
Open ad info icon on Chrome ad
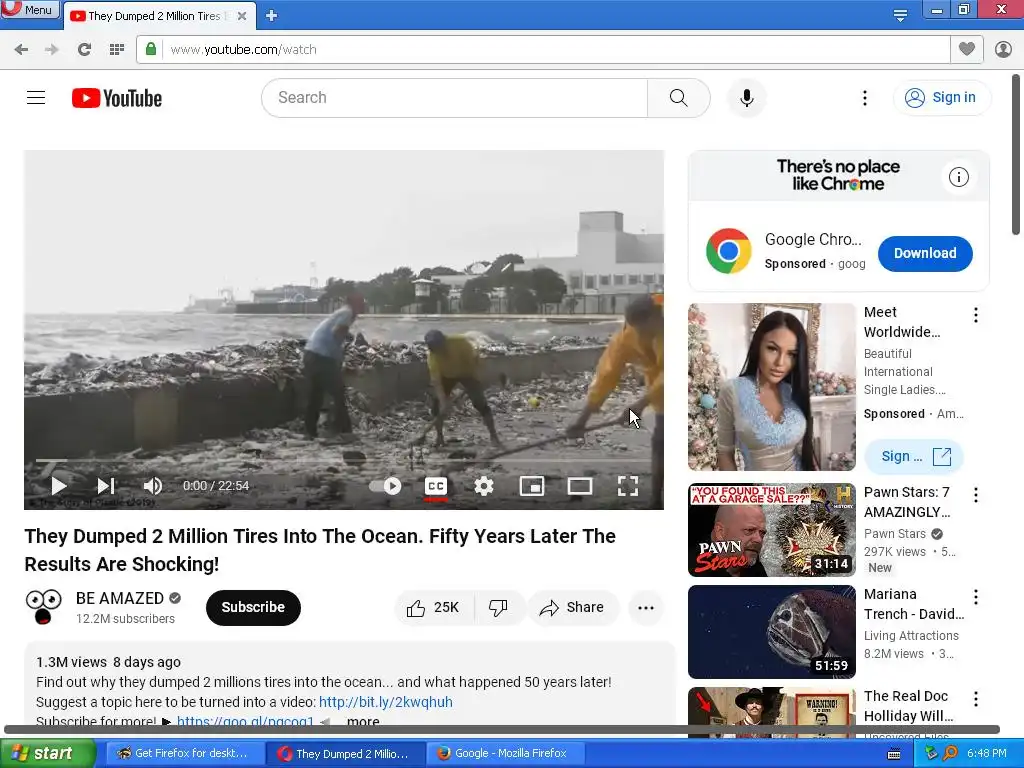(959, 177)
